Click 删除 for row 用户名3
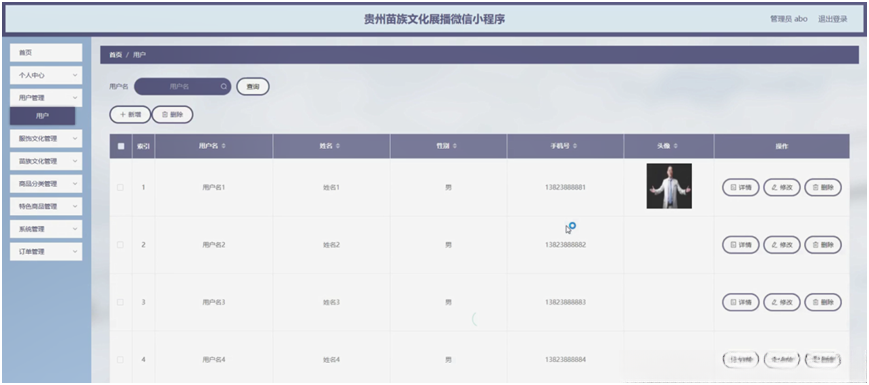This screenshot has height=385, width=869. (x=823, y=302)
